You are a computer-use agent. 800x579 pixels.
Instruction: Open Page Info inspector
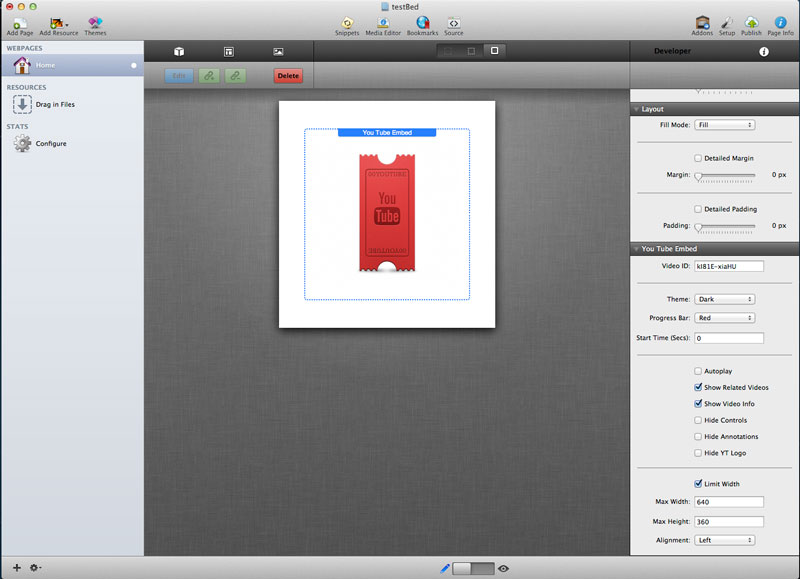(781, 22)
